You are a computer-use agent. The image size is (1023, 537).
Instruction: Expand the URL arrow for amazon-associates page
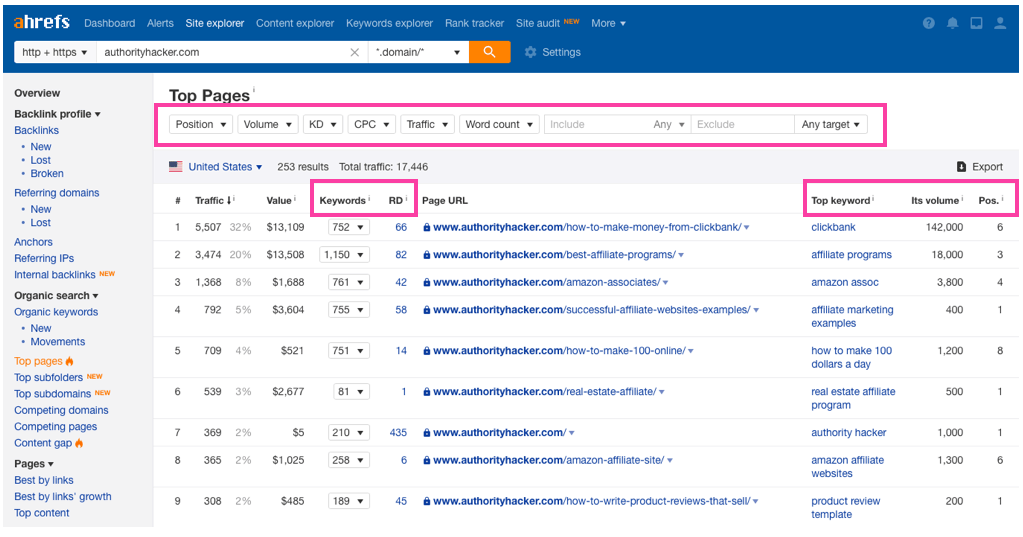coord(665,283)
